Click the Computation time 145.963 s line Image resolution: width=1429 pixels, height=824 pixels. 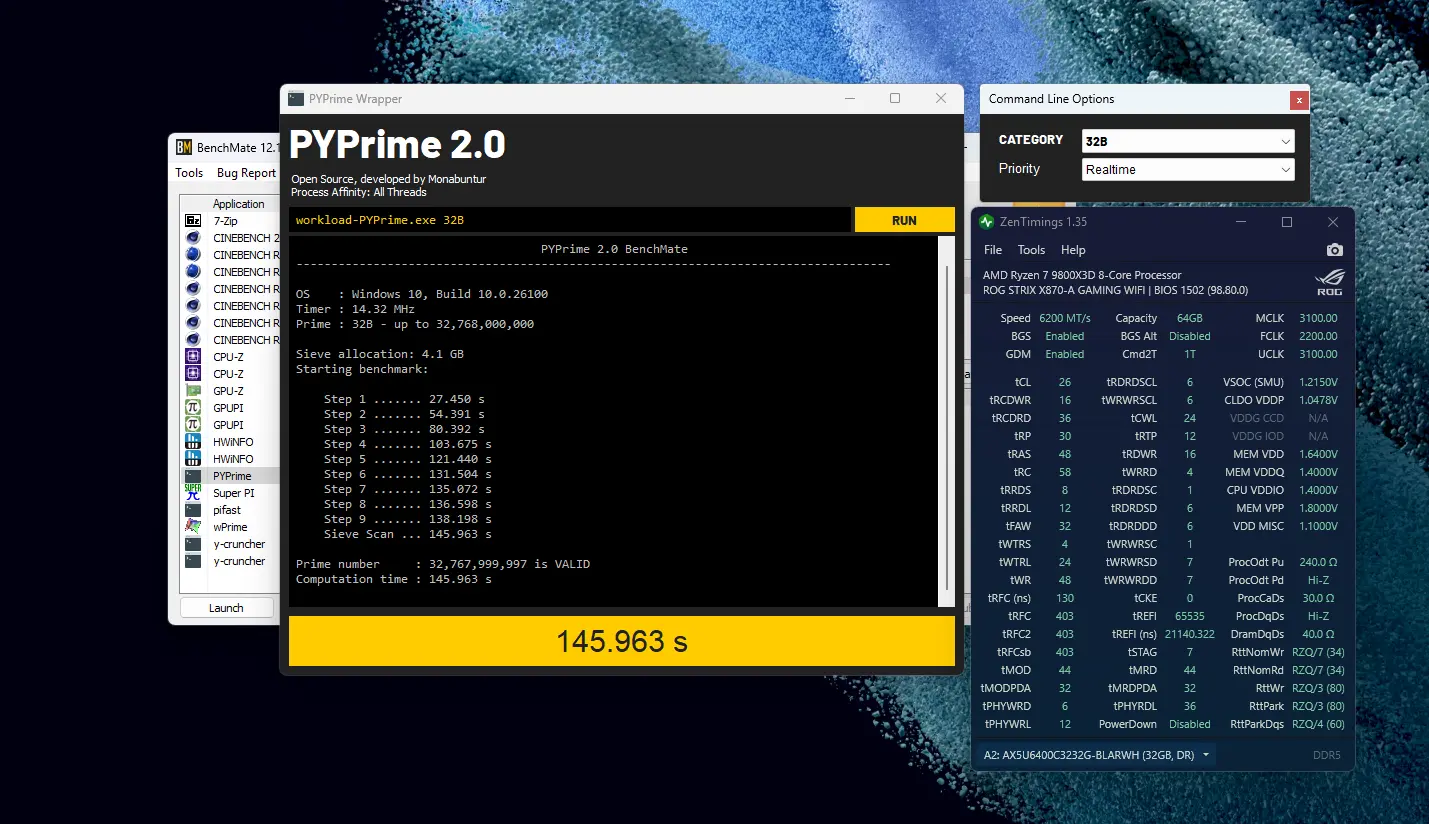coord(394,579)
